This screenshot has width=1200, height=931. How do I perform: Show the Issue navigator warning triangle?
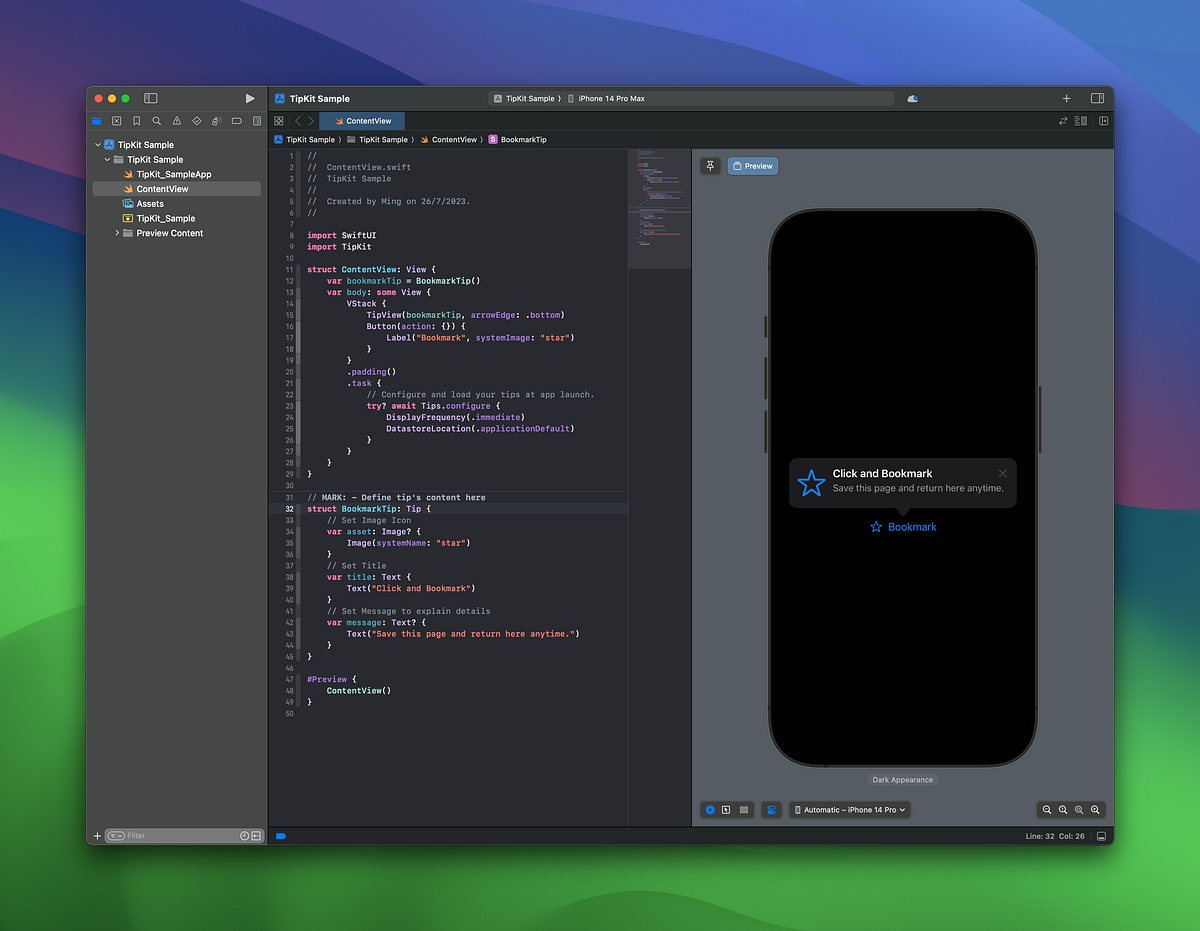pyautogui.click(x=177, y=120)
